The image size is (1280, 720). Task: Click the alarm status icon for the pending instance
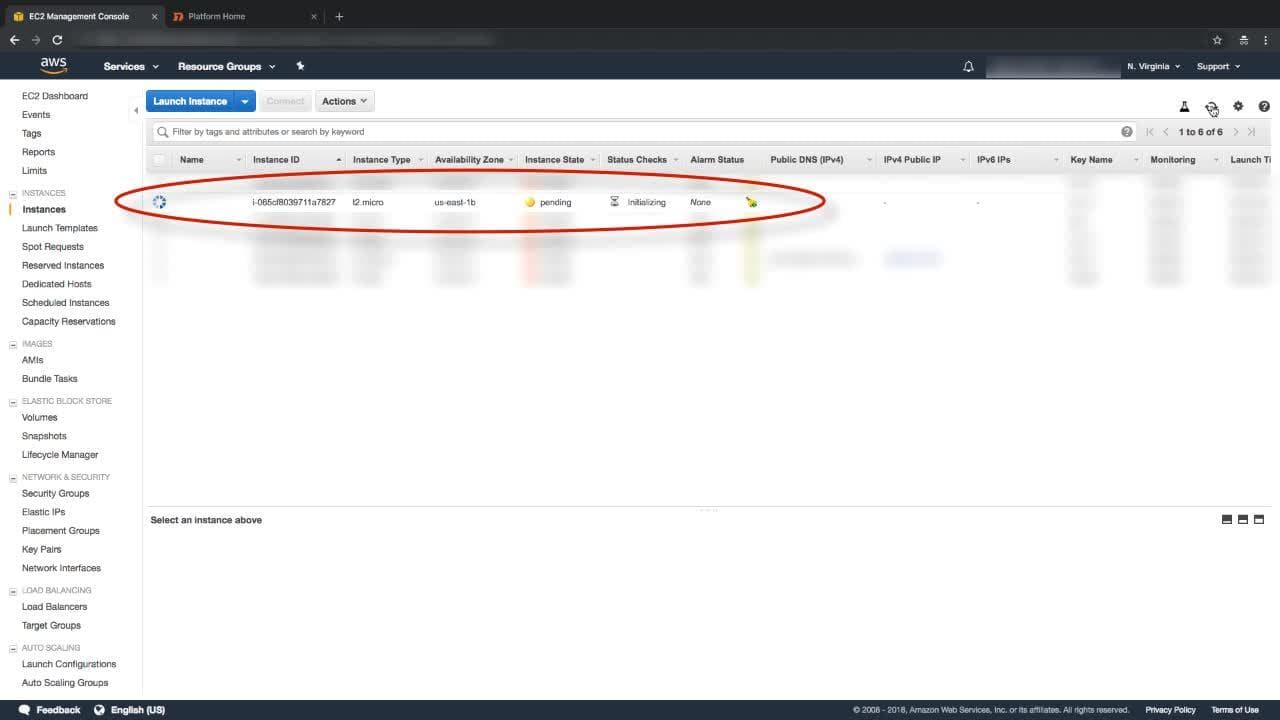751,202
